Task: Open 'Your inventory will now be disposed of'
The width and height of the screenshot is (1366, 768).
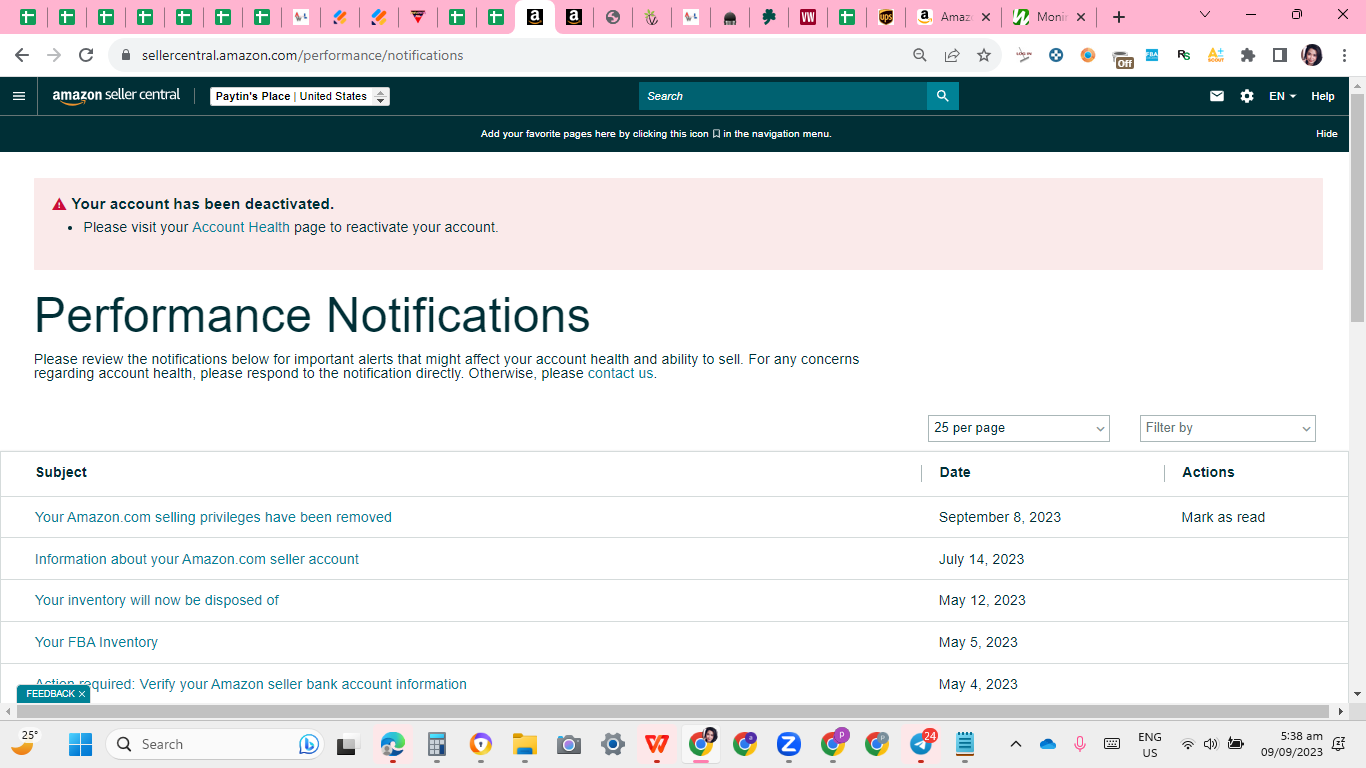Action: 157,600
